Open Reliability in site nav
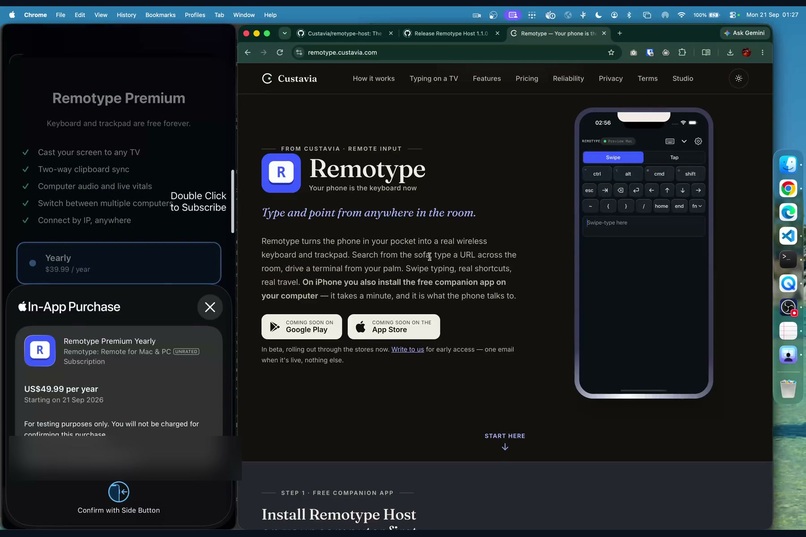This screenshot has width=806, height=537. (568, 79)
